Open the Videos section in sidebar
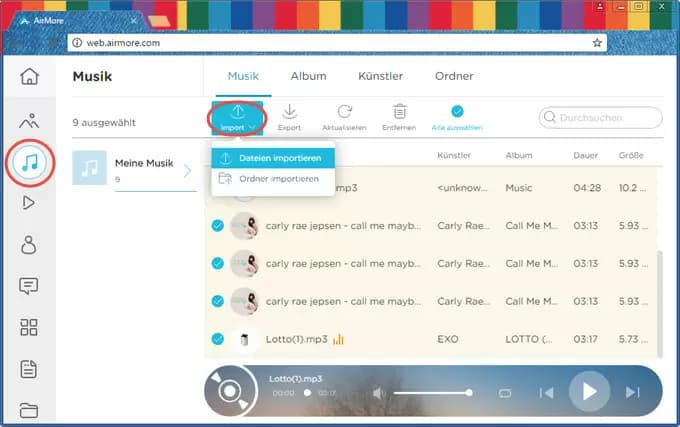Viewport: 680px width, 427px height. (x=30, y=203)
